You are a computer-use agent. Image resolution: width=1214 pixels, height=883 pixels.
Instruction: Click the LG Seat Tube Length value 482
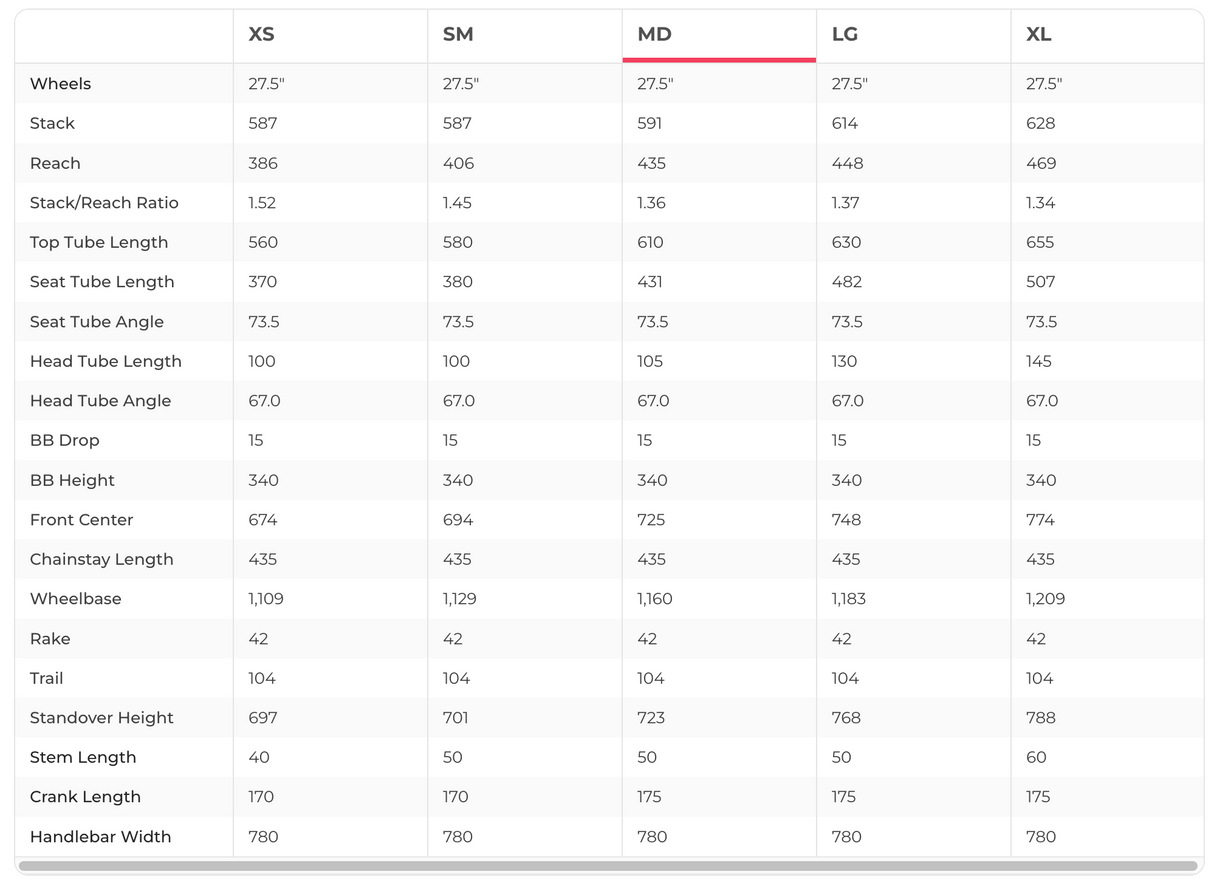(x=846, y=282)
